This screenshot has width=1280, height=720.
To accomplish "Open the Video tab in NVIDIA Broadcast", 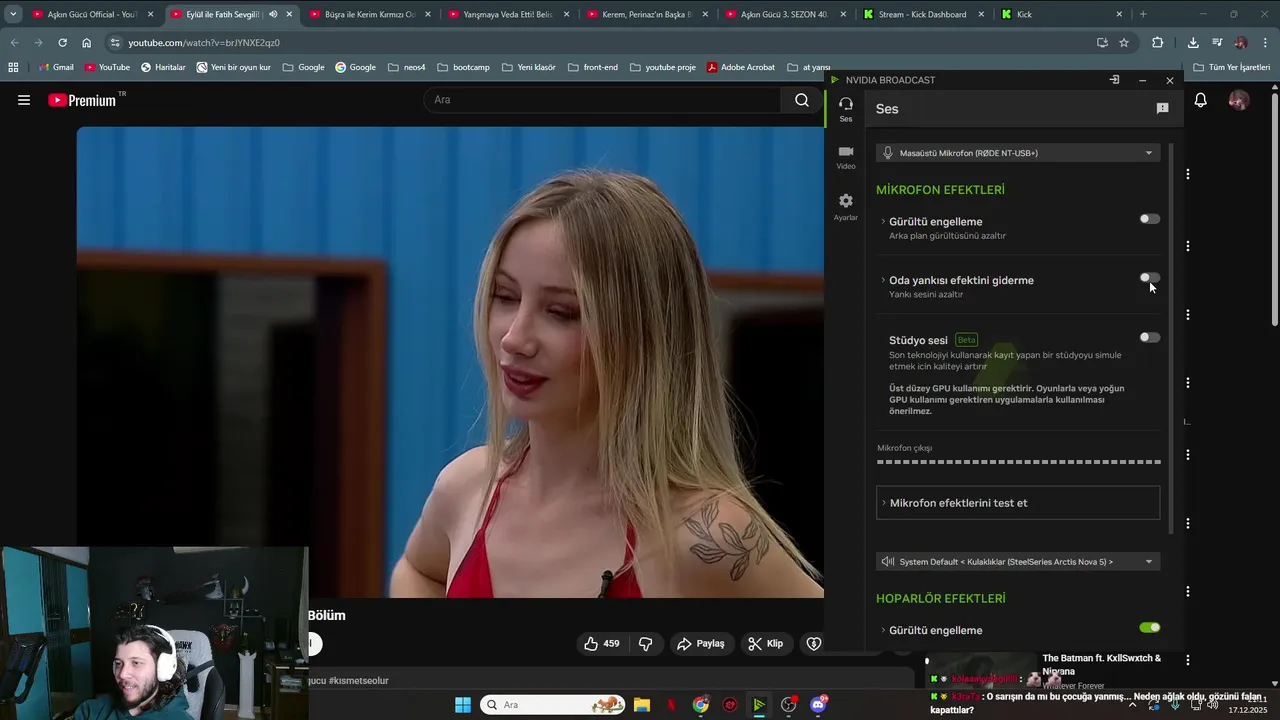I will click(x=846, y=157).
